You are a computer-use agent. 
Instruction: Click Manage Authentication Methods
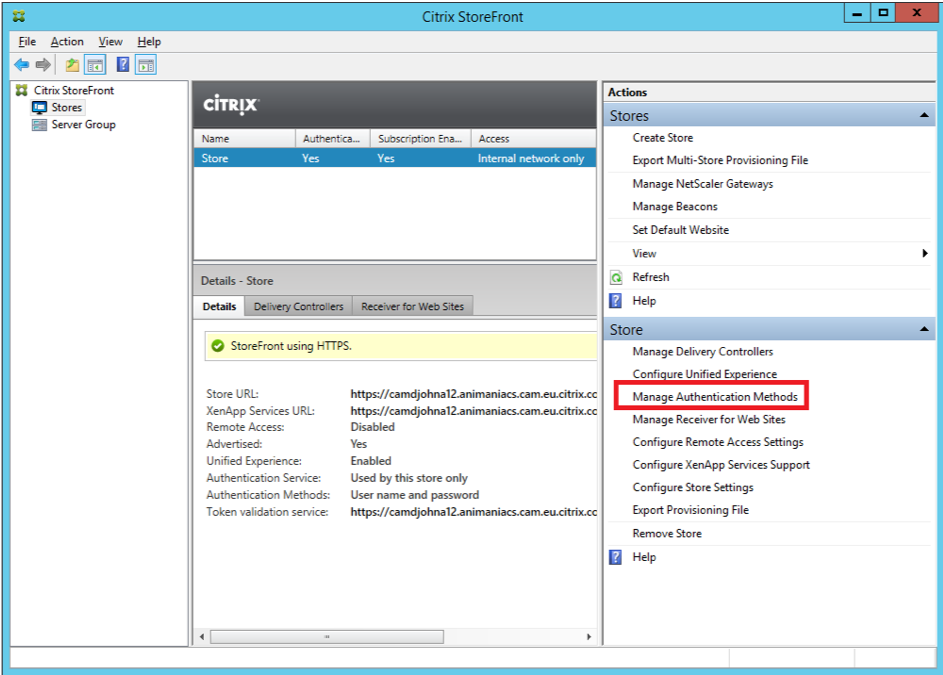click(715, 397)
